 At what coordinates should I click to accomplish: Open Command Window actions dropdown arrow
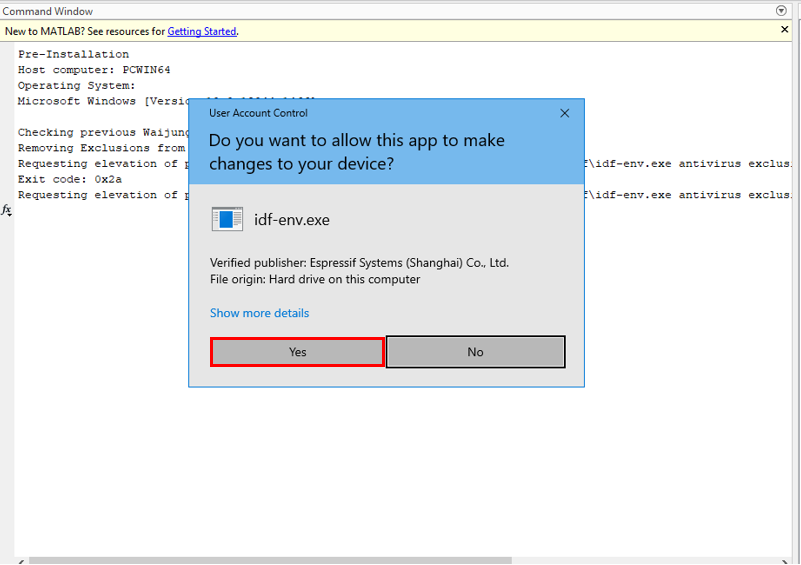(x=781, y=10)
